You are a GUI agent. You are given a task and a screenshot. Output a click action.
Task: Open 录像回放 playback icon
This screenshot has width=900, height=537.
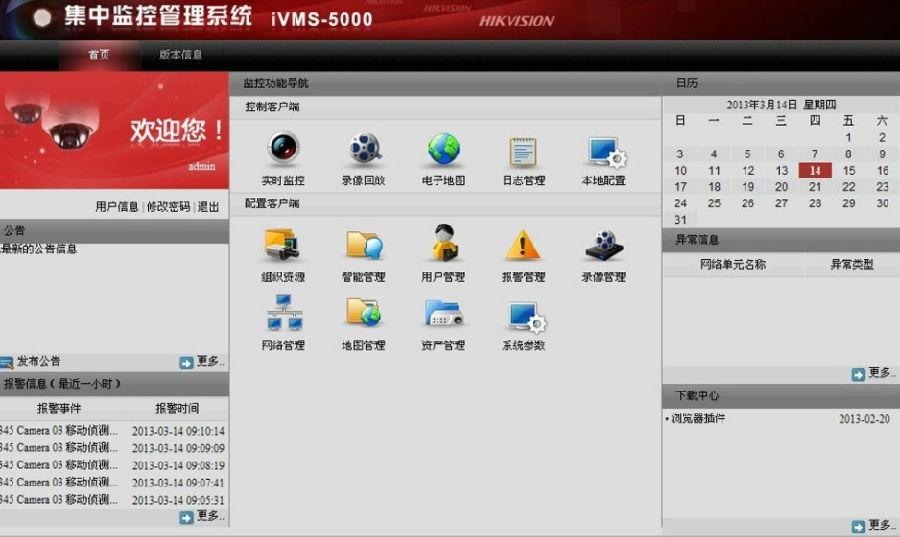(x=364, y=148)
